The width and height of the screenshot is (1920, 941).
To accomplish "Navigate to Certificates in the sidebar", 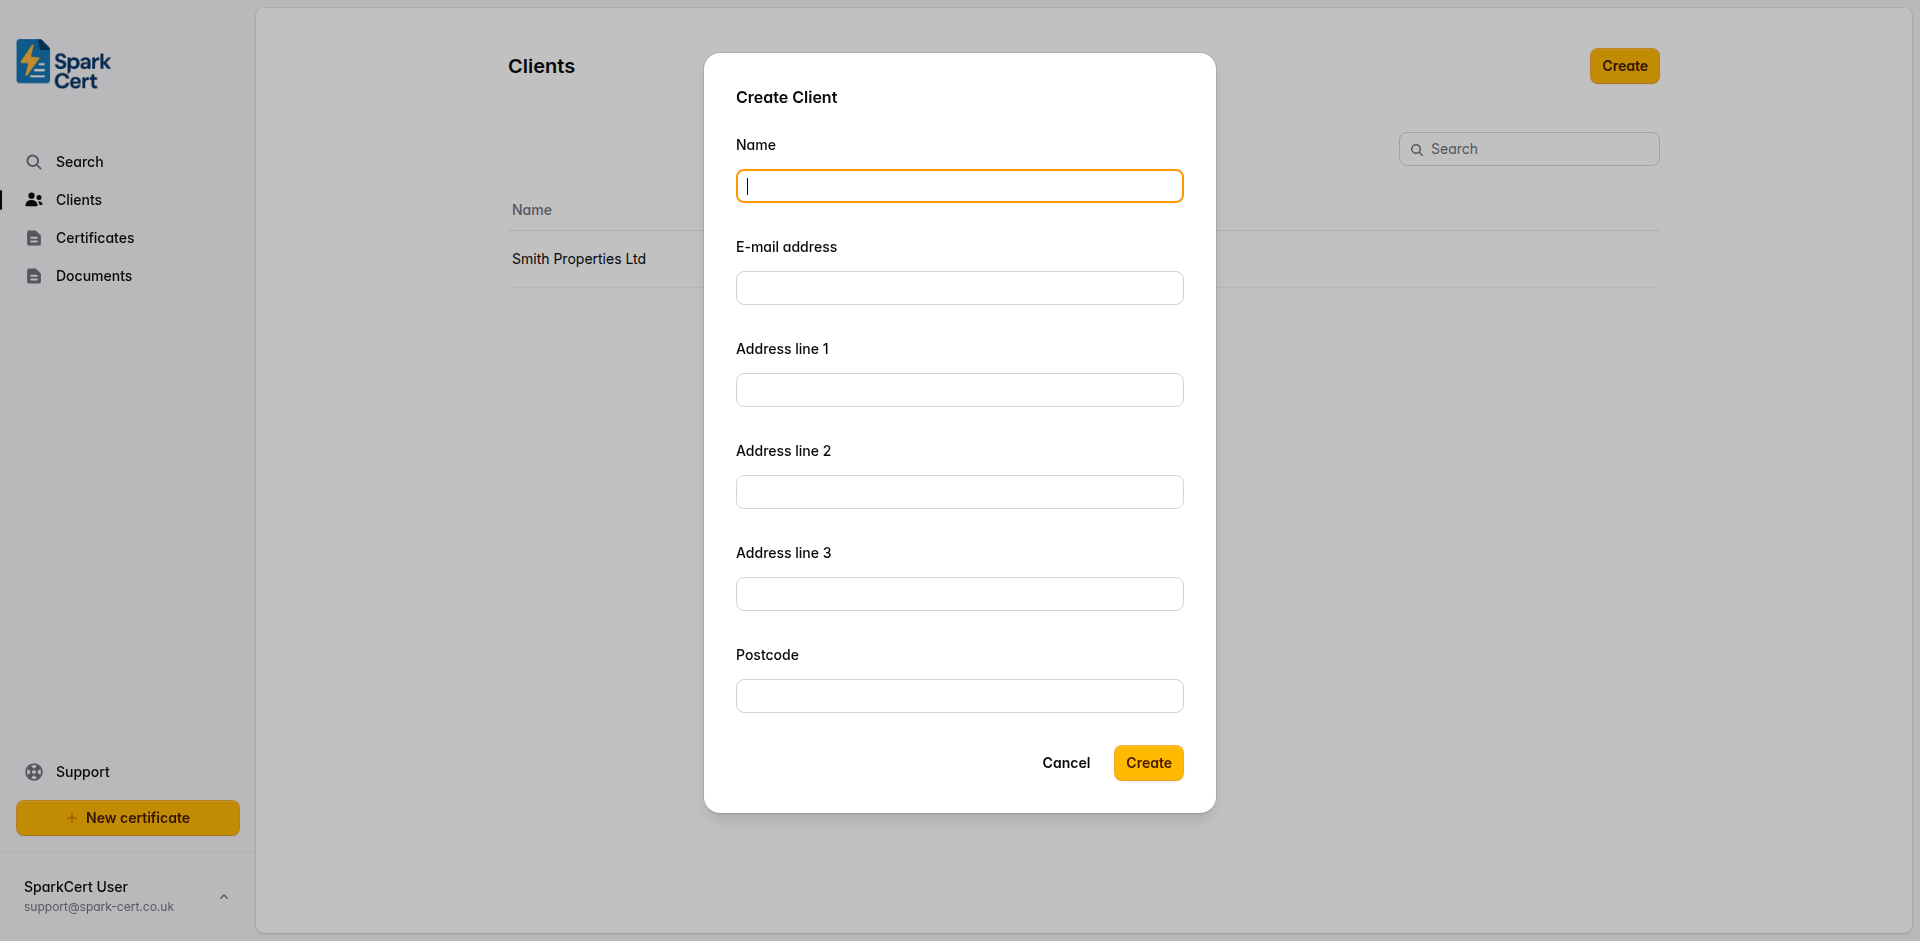I will click(95, 238).
